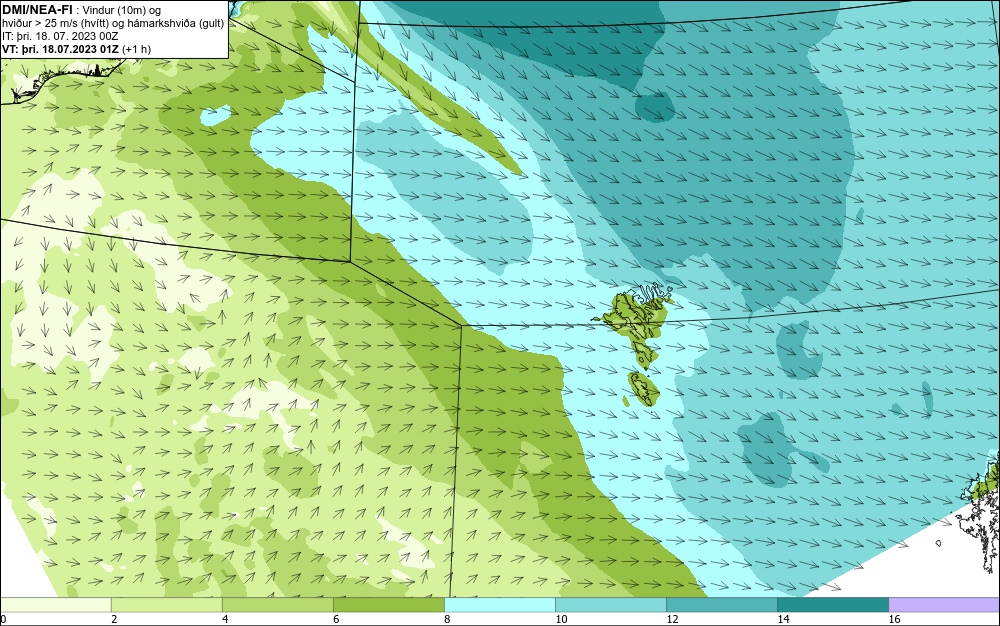1000x626 pixels.
Task: Click the legend value '8'
Action: click(x=447, y=619)
